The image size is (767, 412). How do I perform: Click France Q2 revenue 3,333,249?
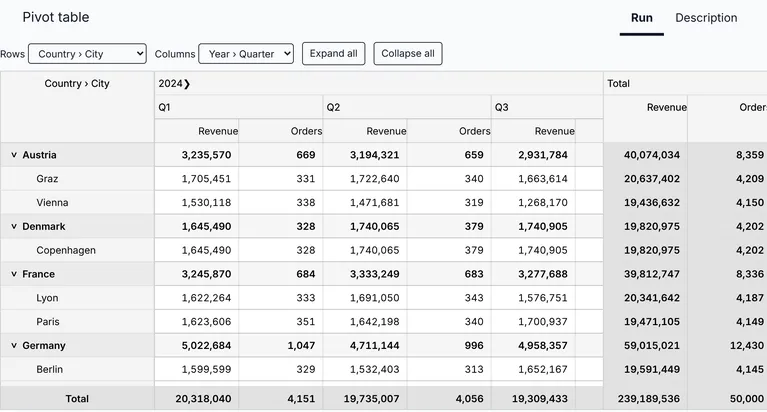(365, 274)
